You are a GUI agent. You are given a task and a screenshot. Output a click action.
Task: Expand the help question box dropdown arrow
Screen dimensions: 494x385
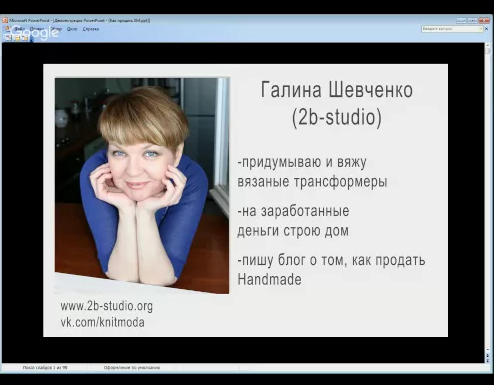[481, 29]
